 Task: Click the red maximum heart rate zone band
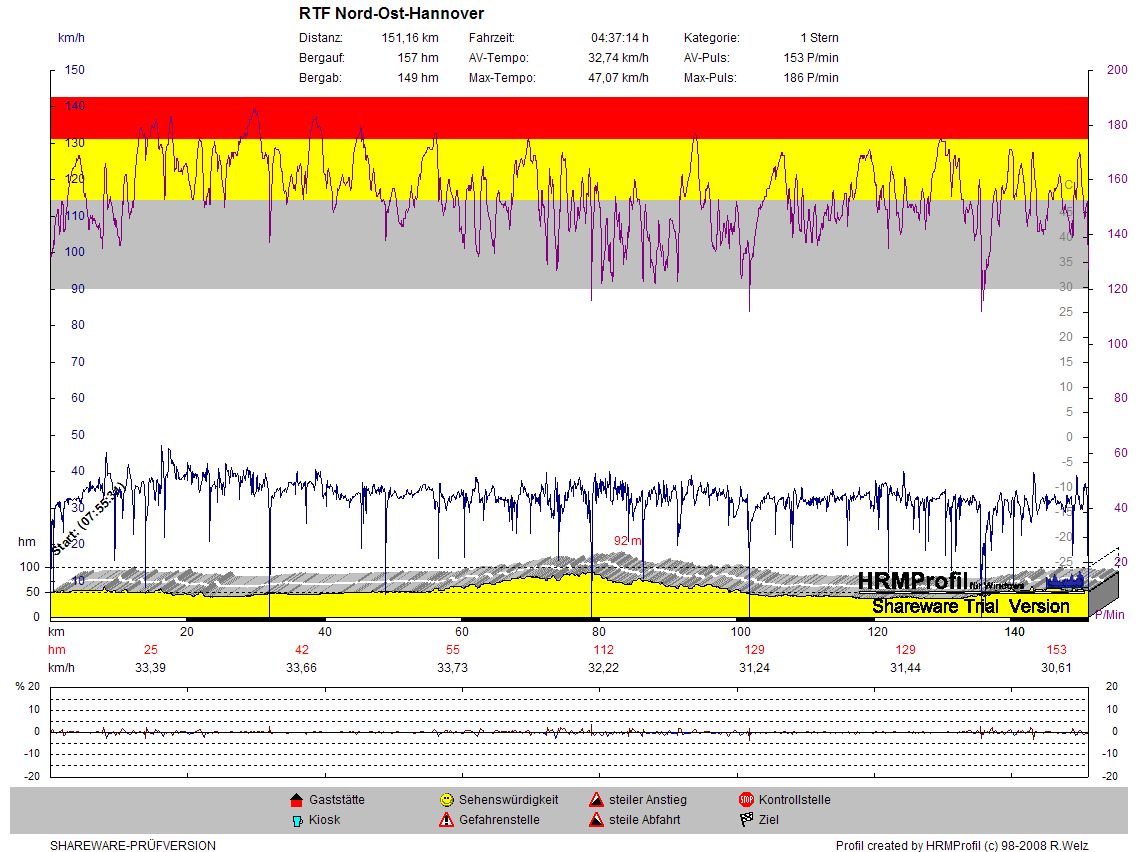pos(568,117)
